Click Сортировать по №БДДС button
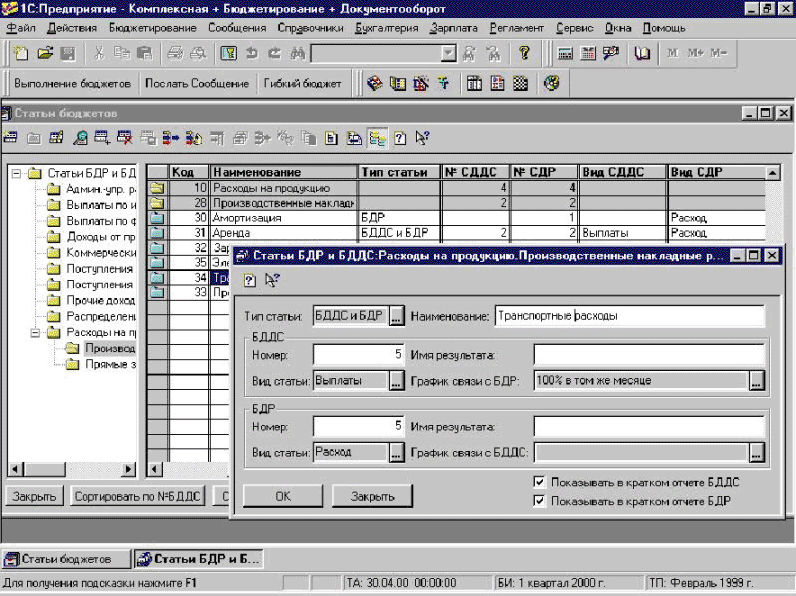The width and height of the screenshot is (796, 596). point(138,496)
